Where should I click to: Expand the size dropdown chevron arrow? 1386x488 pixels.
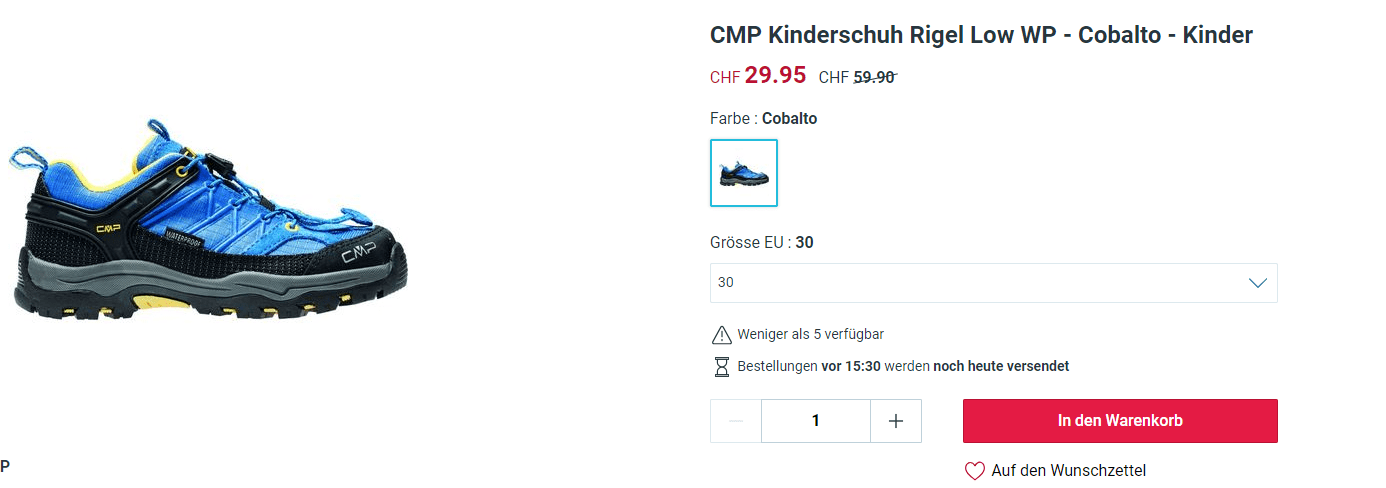tap(1258, 283)
